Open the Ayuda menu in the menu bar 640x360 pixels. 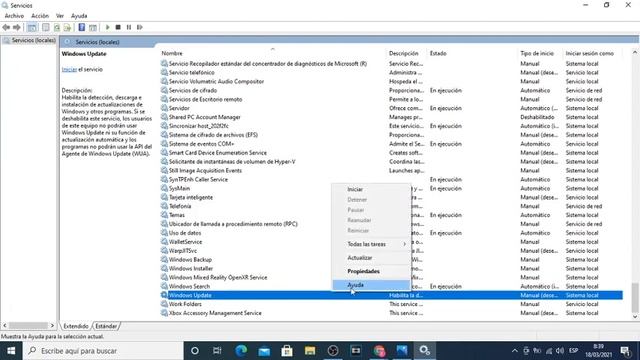click(79, 16)
